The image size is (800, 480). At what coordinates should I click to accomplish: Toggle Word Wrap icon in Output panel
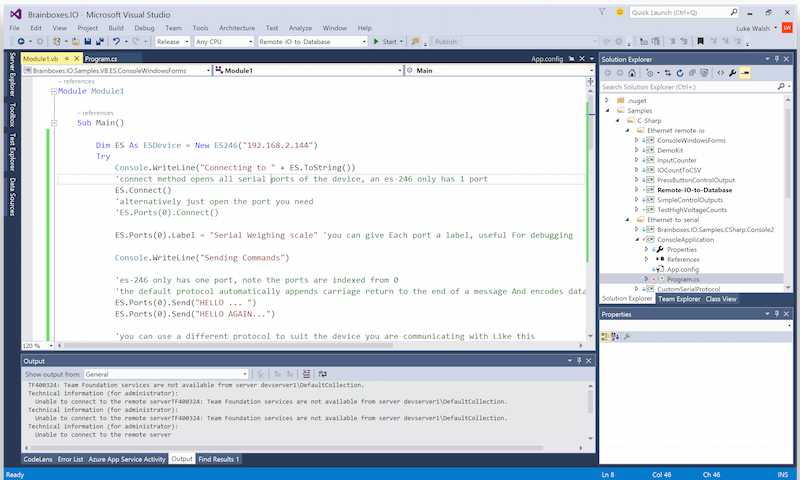pyautogui.click(x=322, y=374)
